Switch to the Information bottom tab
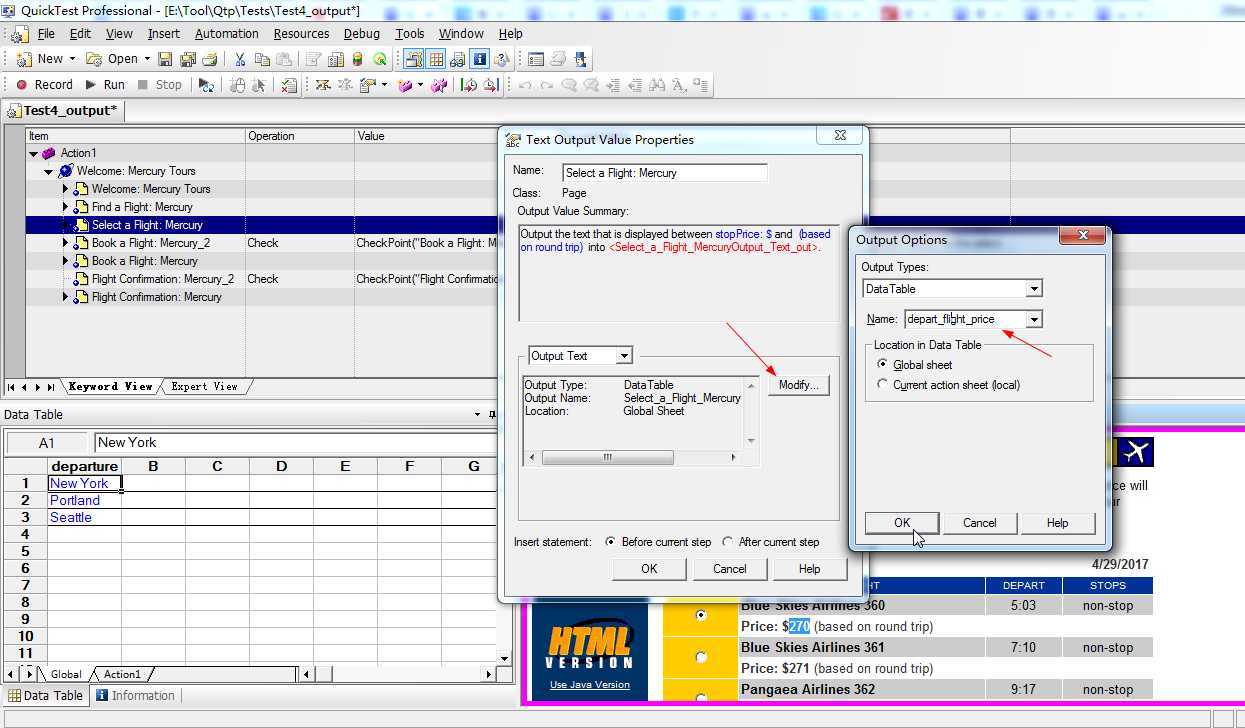 click(x=136, y=696)
